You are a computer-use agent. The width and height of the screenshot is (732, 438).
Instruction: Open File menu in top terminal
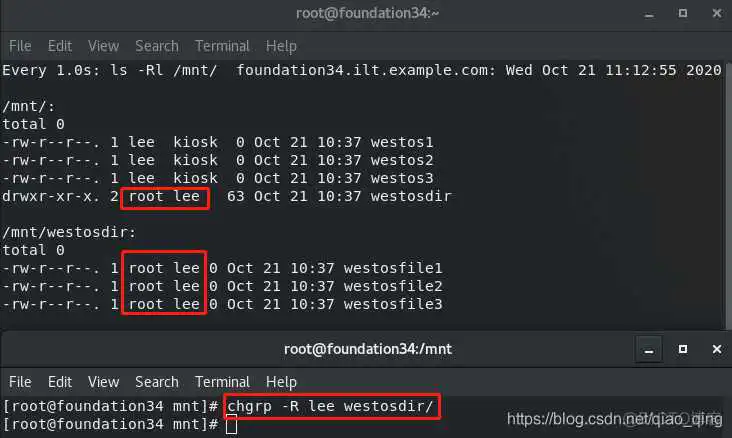20,46
